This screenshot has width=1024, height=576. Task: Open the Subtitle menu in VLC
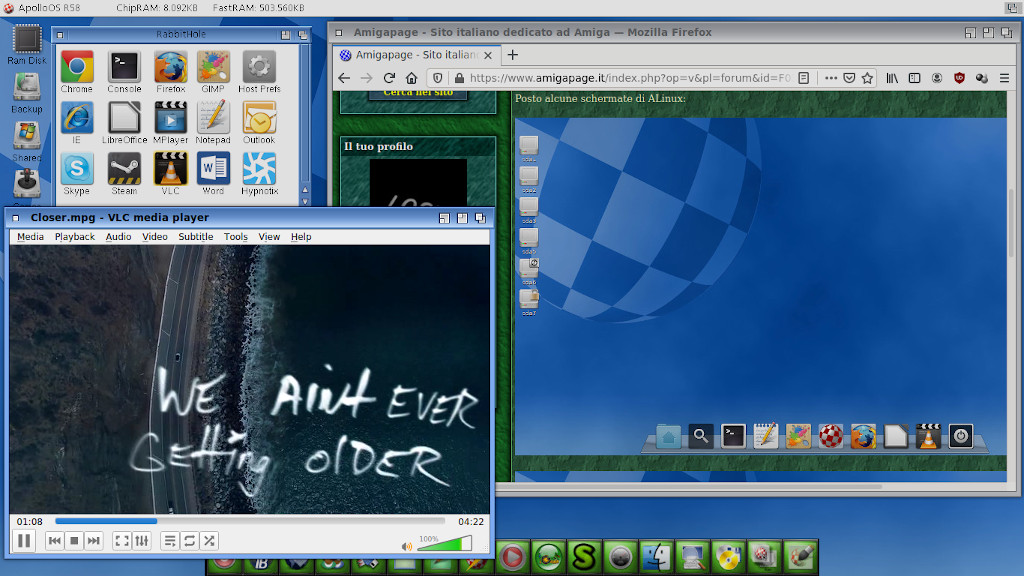[195, 237]
